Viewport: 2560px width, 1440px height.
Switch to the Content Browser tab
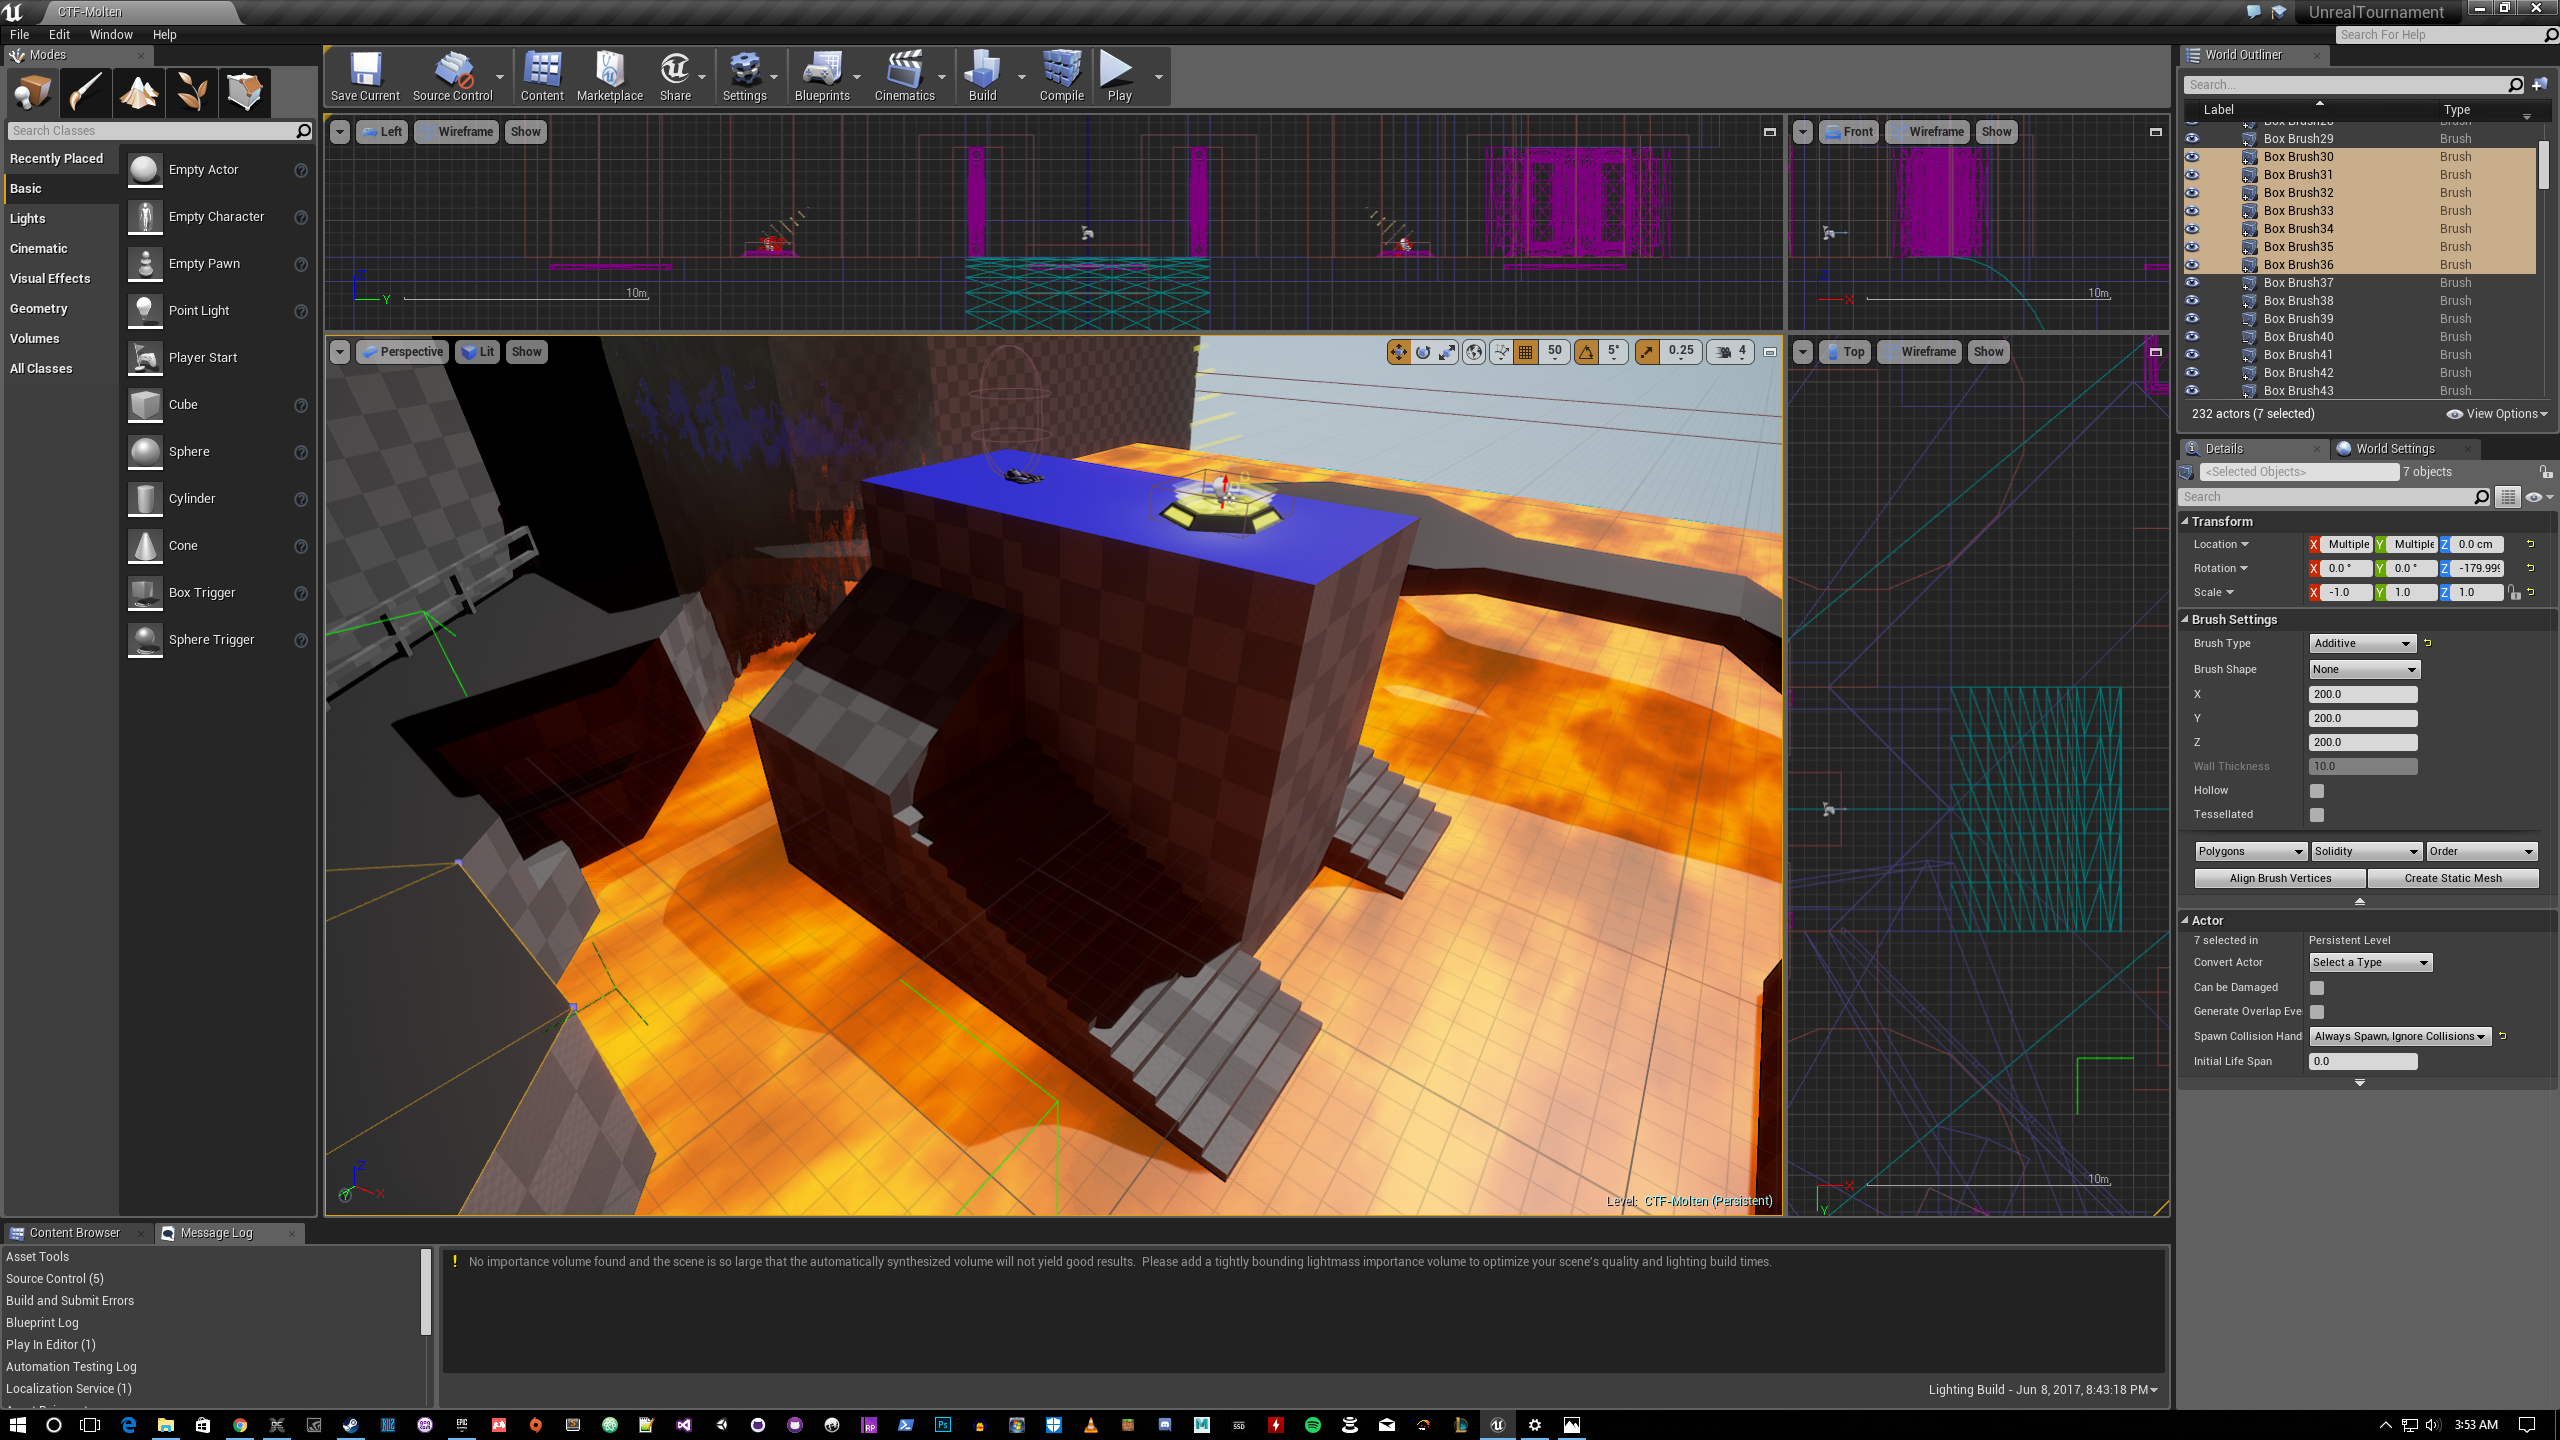74,1233
